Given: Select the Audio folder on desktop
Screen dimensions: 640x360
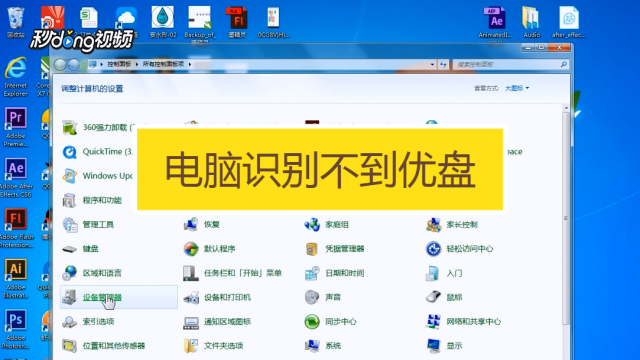Looking at the screenshot, I should coord(532,22).
